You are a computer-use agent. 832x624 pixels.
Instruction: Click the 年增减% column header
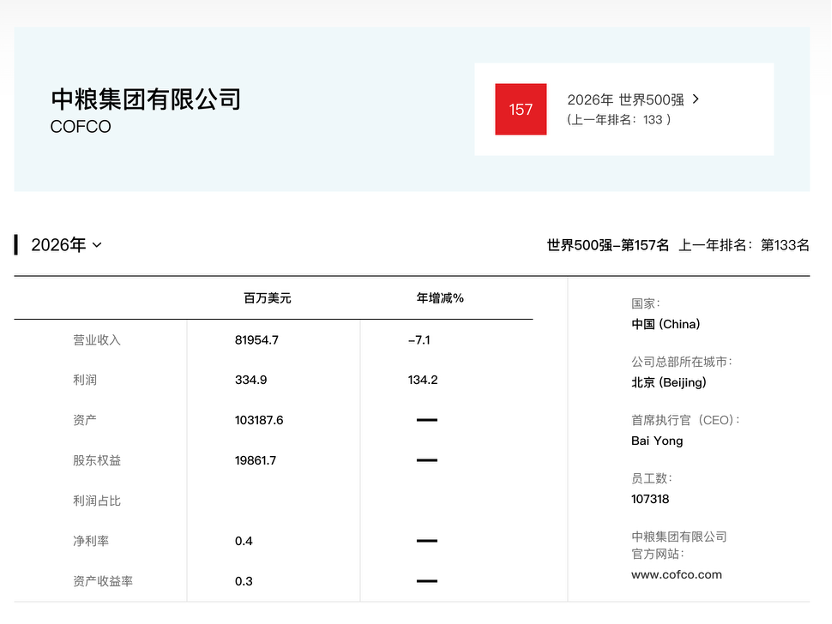click(x=440, y=298)
